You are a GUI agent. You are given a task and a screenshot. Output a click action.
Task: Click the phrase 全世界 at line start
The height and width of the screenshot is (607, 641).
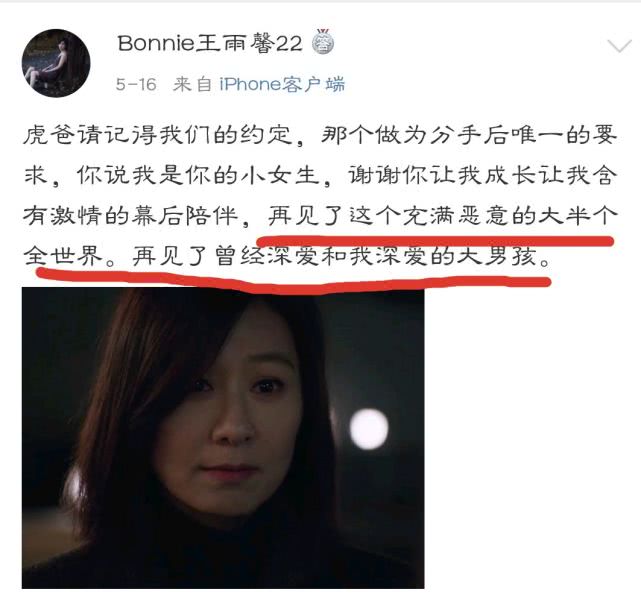(x=63, y=256)
